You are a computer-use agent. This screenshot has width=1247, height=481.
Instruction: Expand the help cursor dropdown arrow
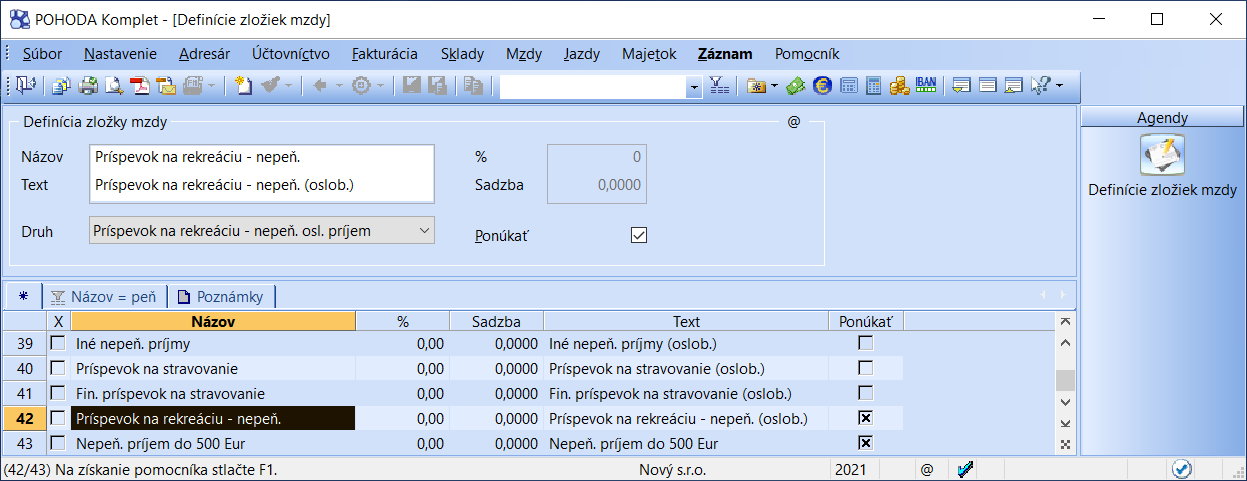[x=1059, y=86]
